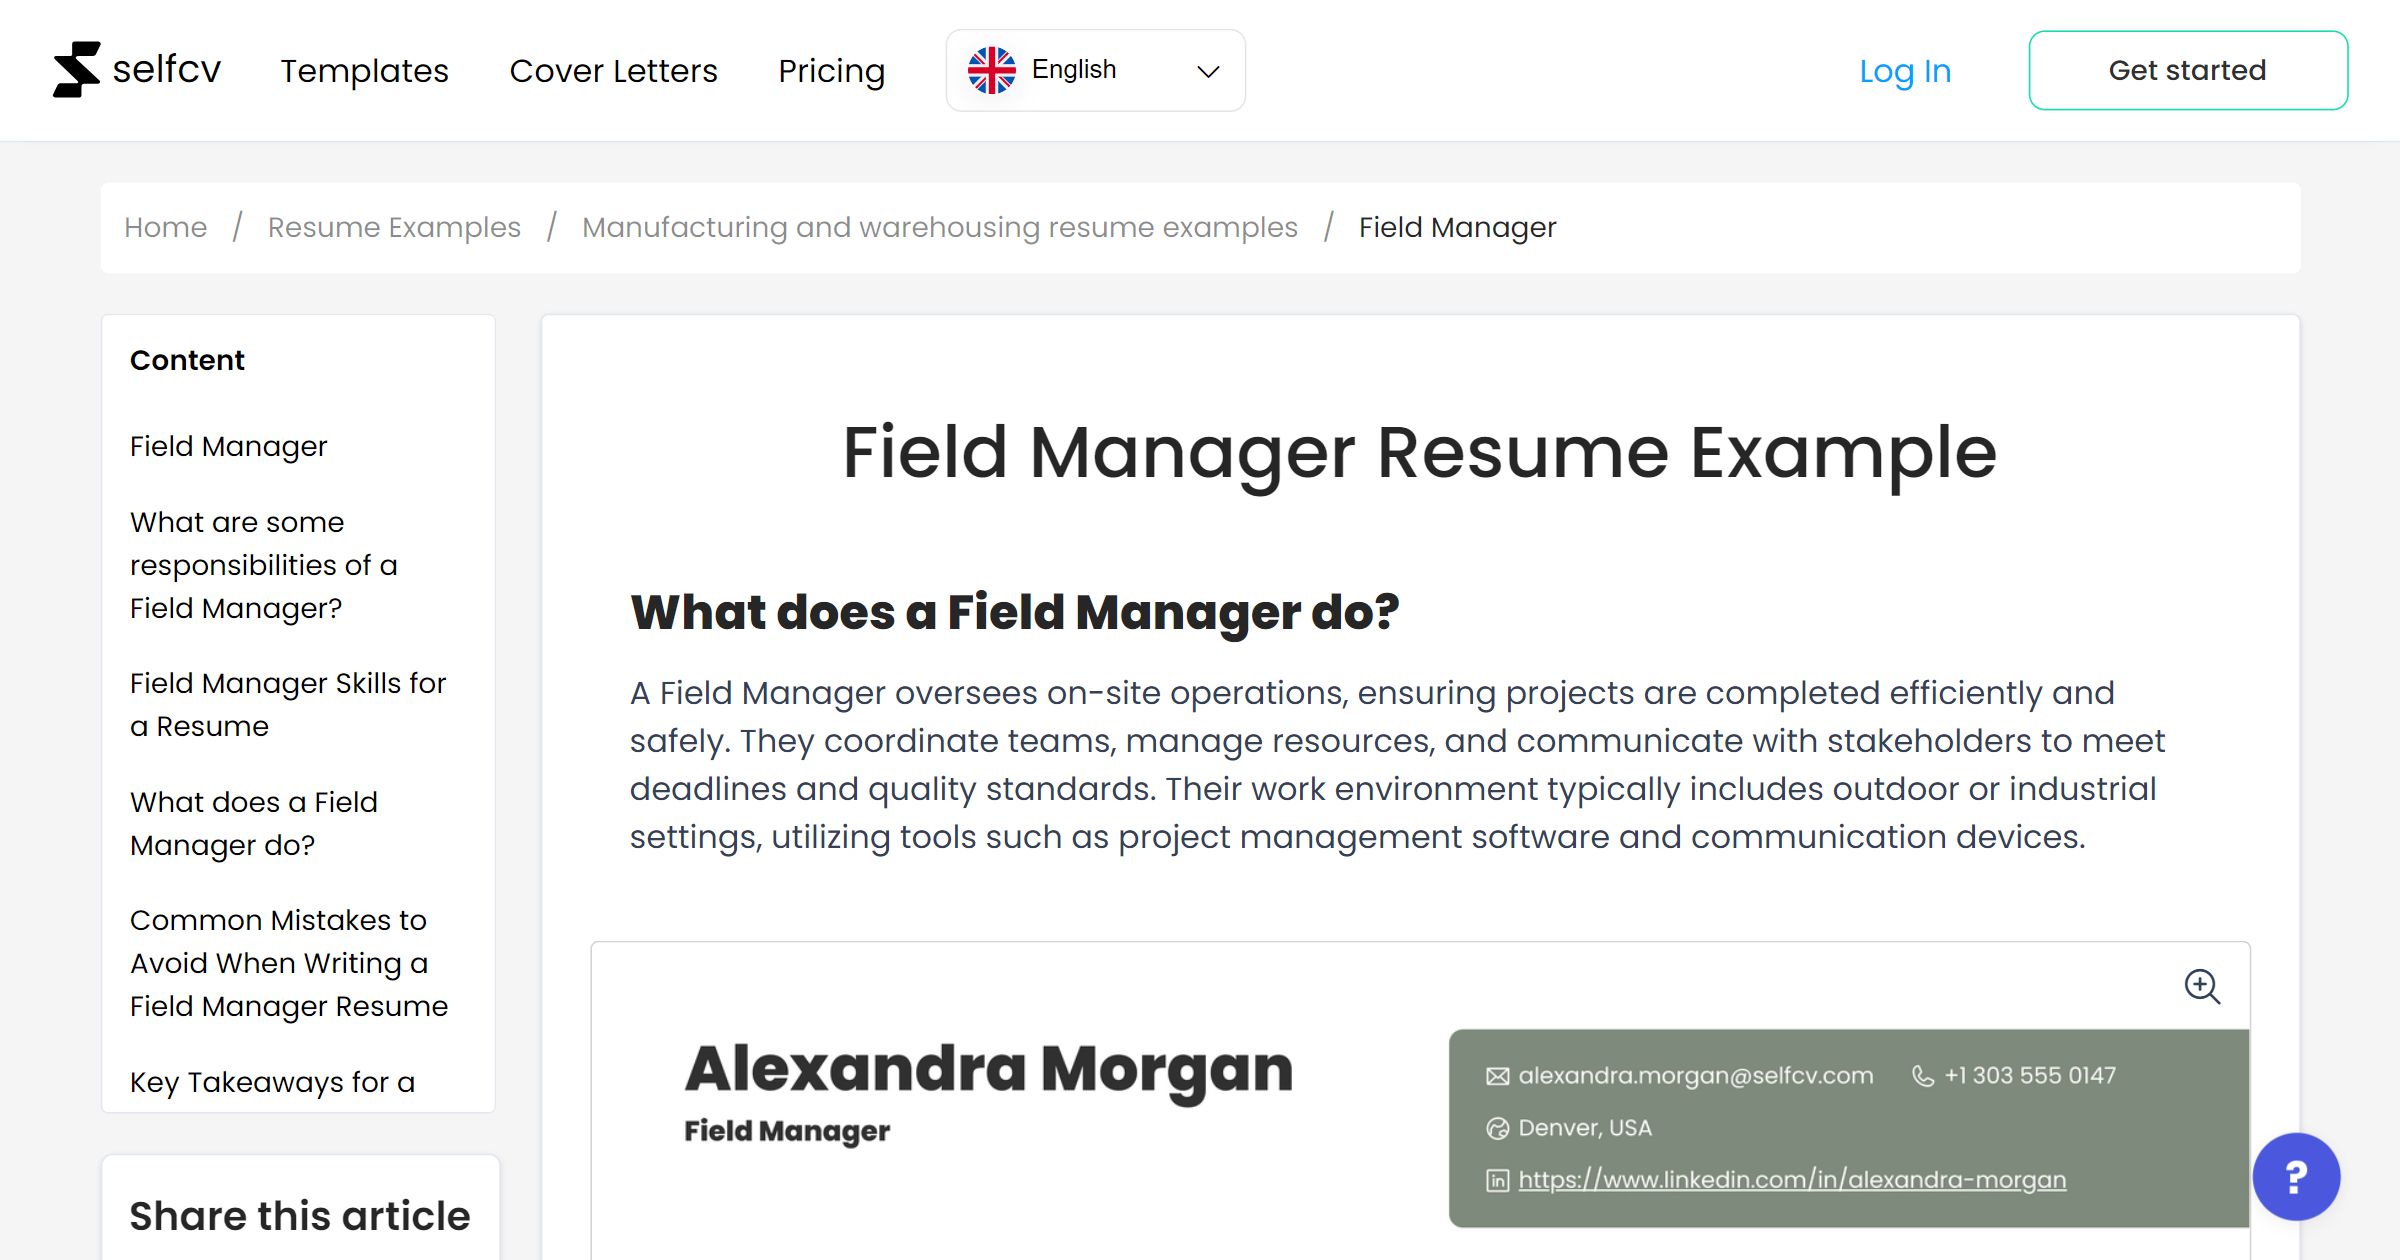This screenshot has height=1260, width=2400.
Task: Click the Log In link
Action: point(1904,71)
